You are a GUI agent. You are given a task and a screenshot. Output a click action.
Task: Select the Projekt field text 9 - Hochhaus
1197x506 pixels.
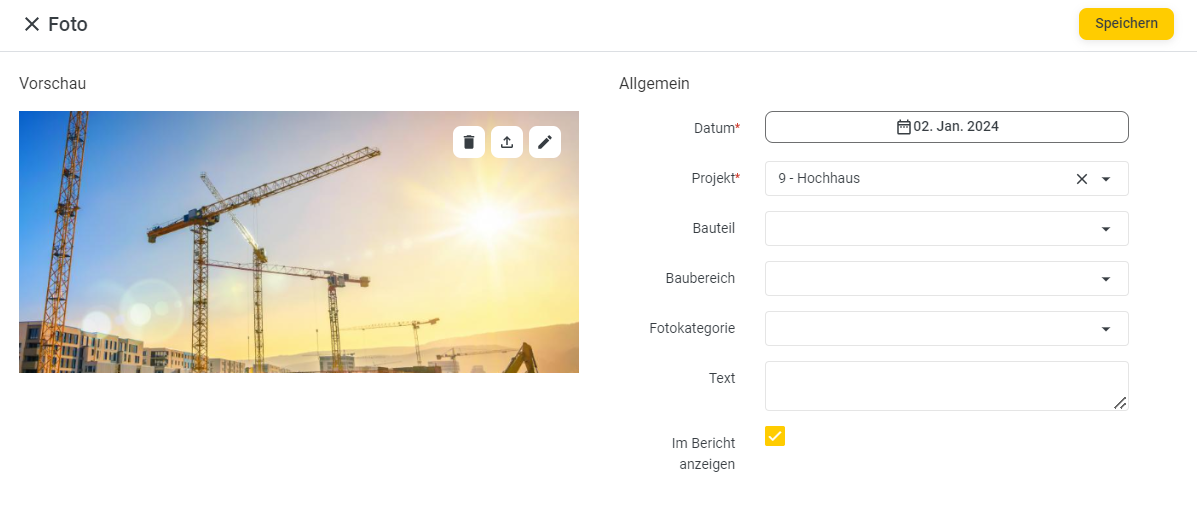819,179
